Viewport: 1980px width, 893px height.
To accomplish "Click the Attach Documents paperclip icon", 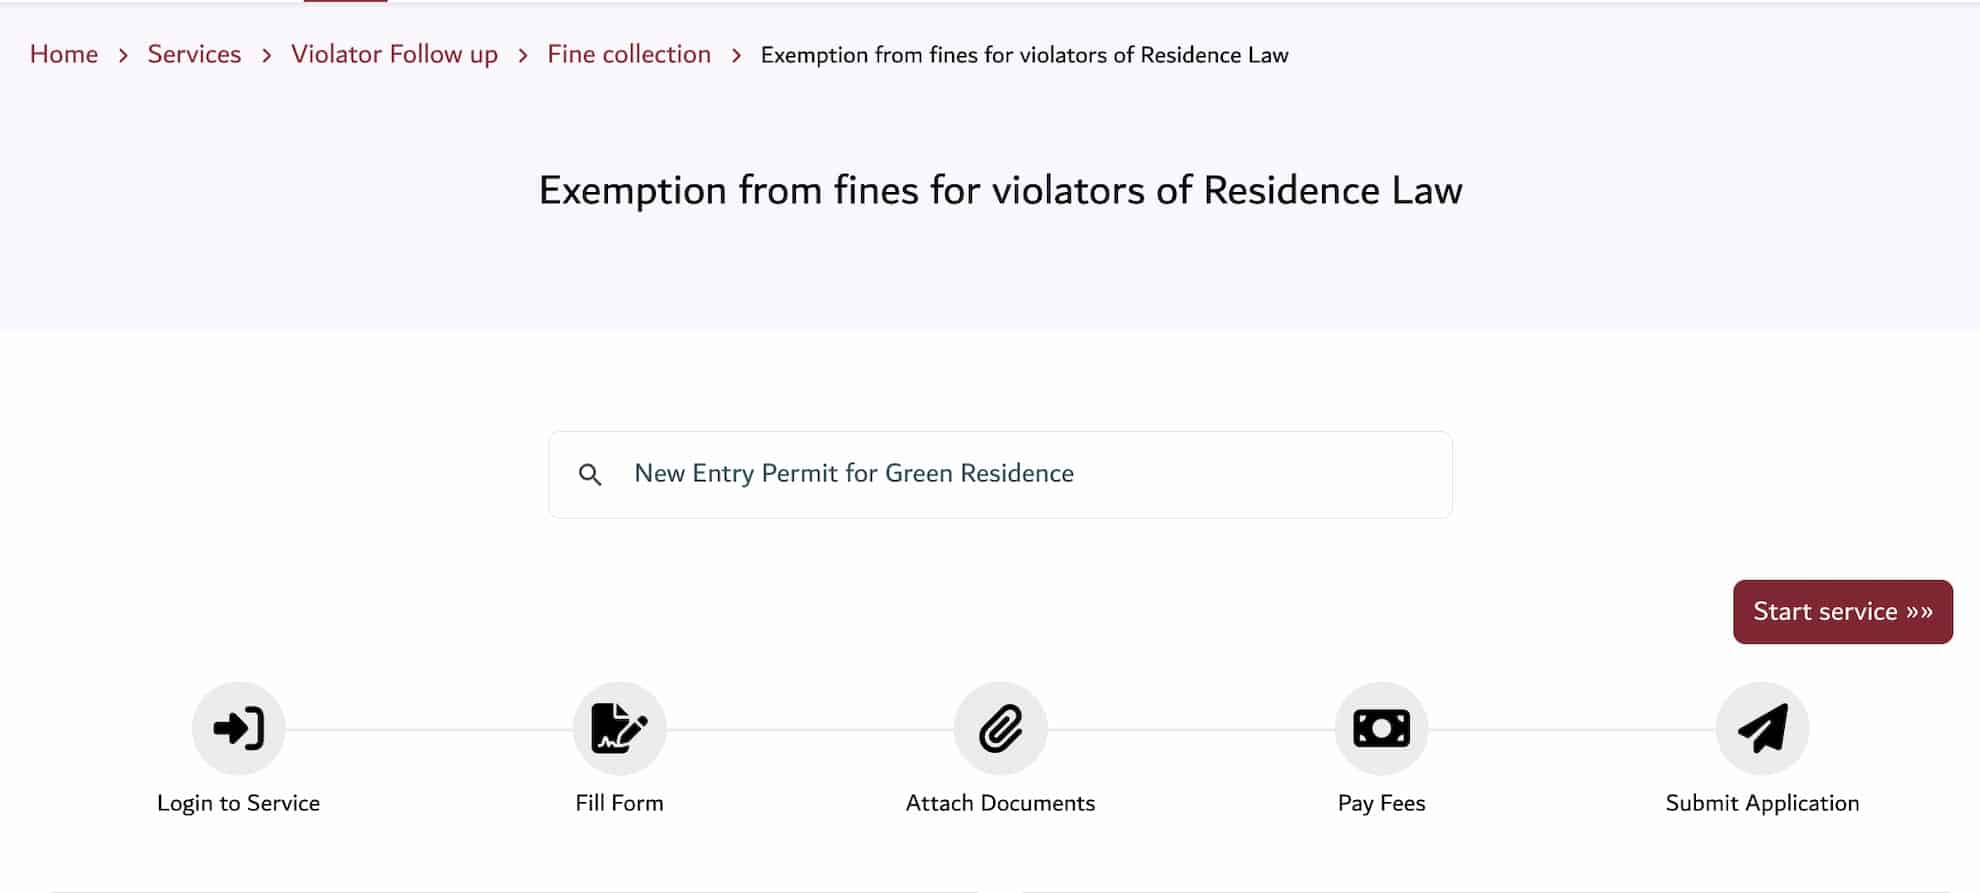I will 1001,728.
